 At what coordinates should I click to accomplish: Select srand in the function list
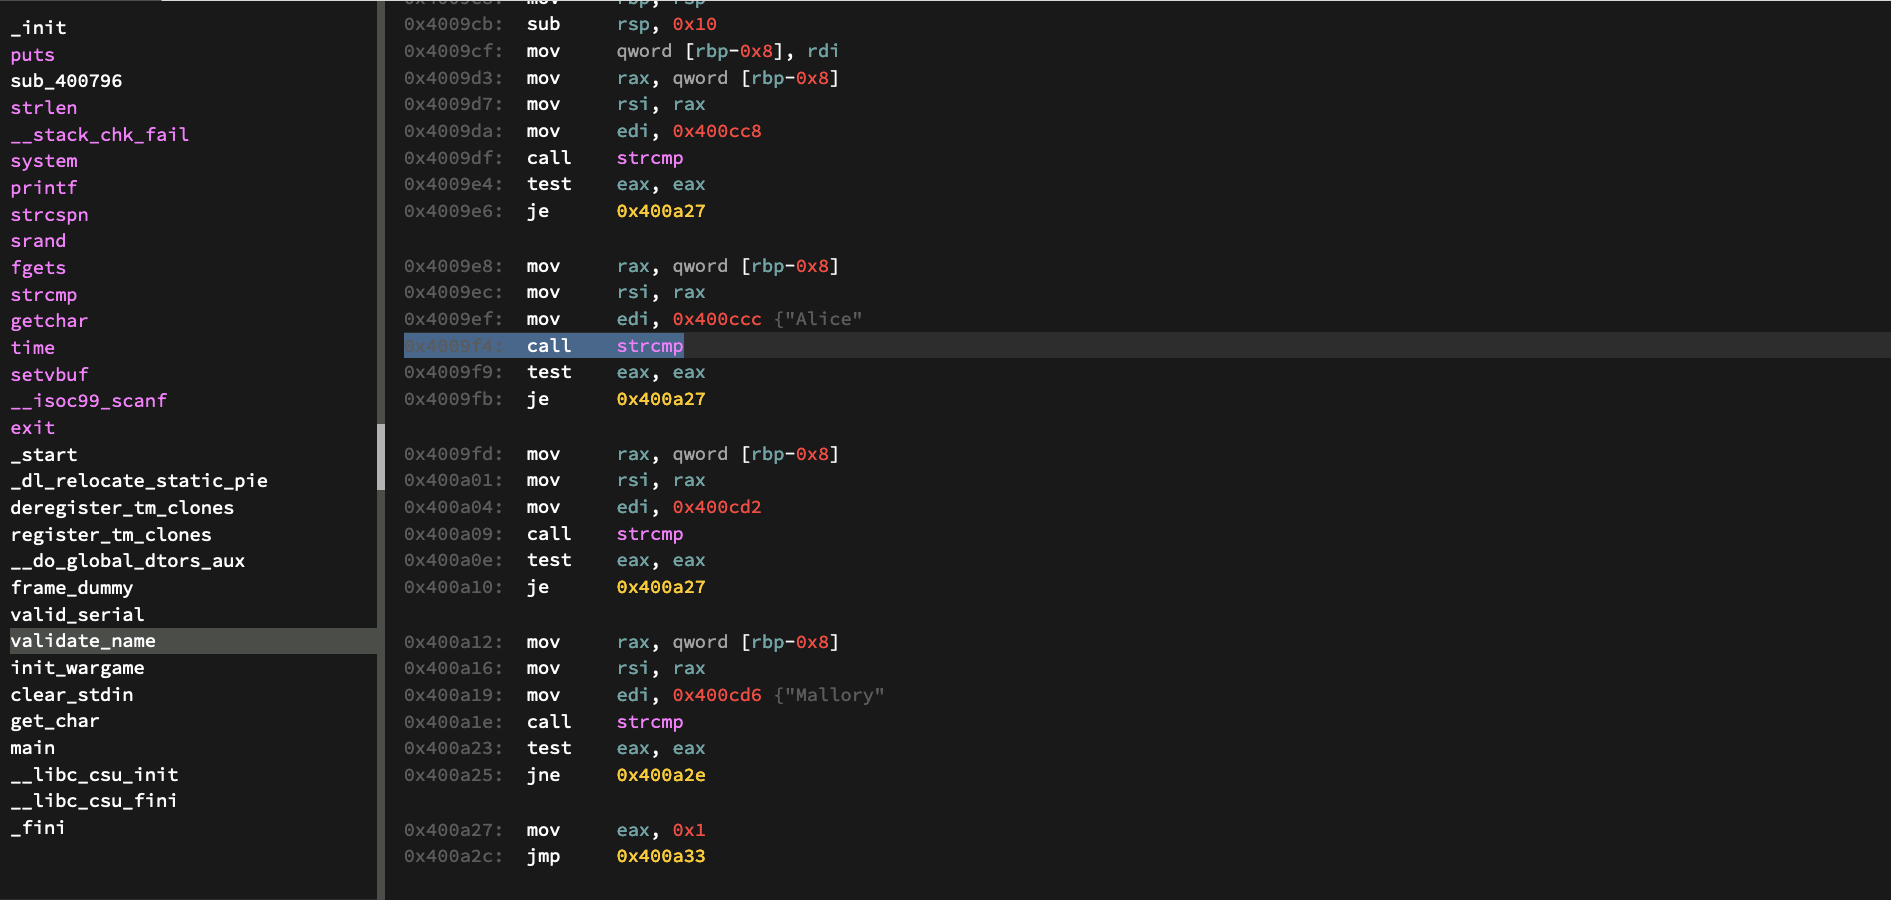[x=38, y=241]
